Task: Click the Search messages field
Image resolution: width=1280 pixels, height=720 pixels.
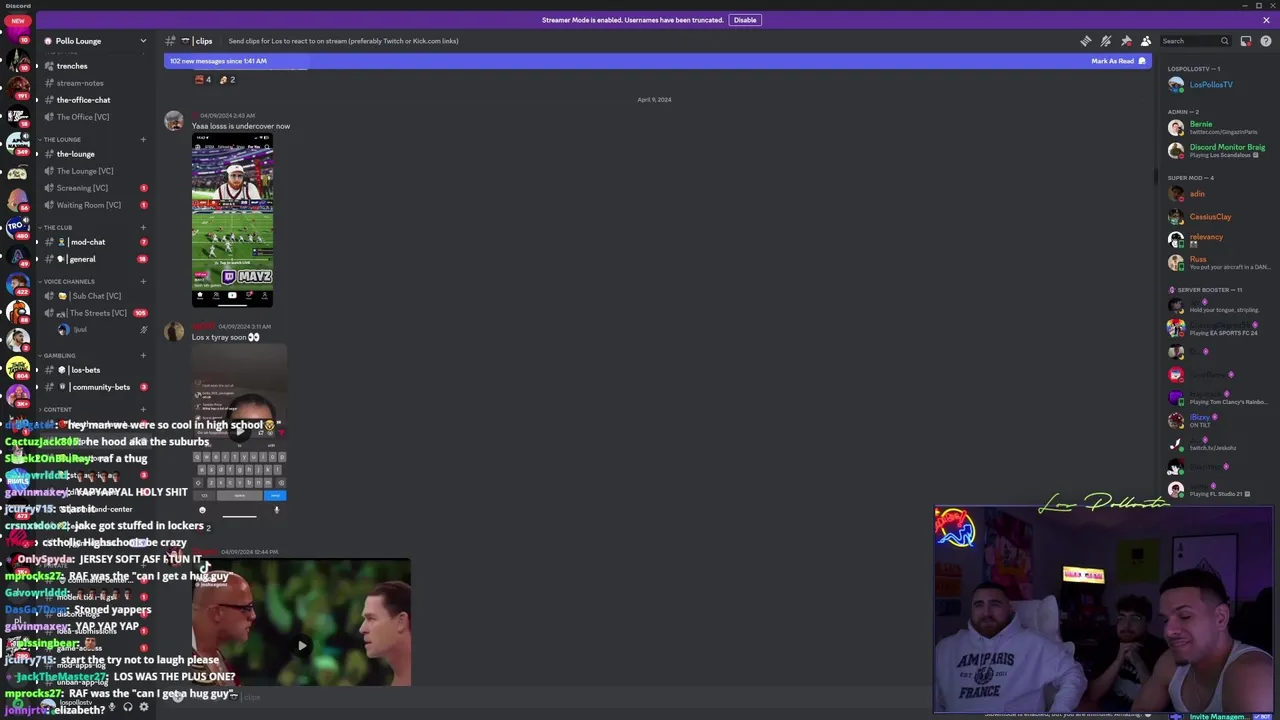Action: click(1195, 41)
